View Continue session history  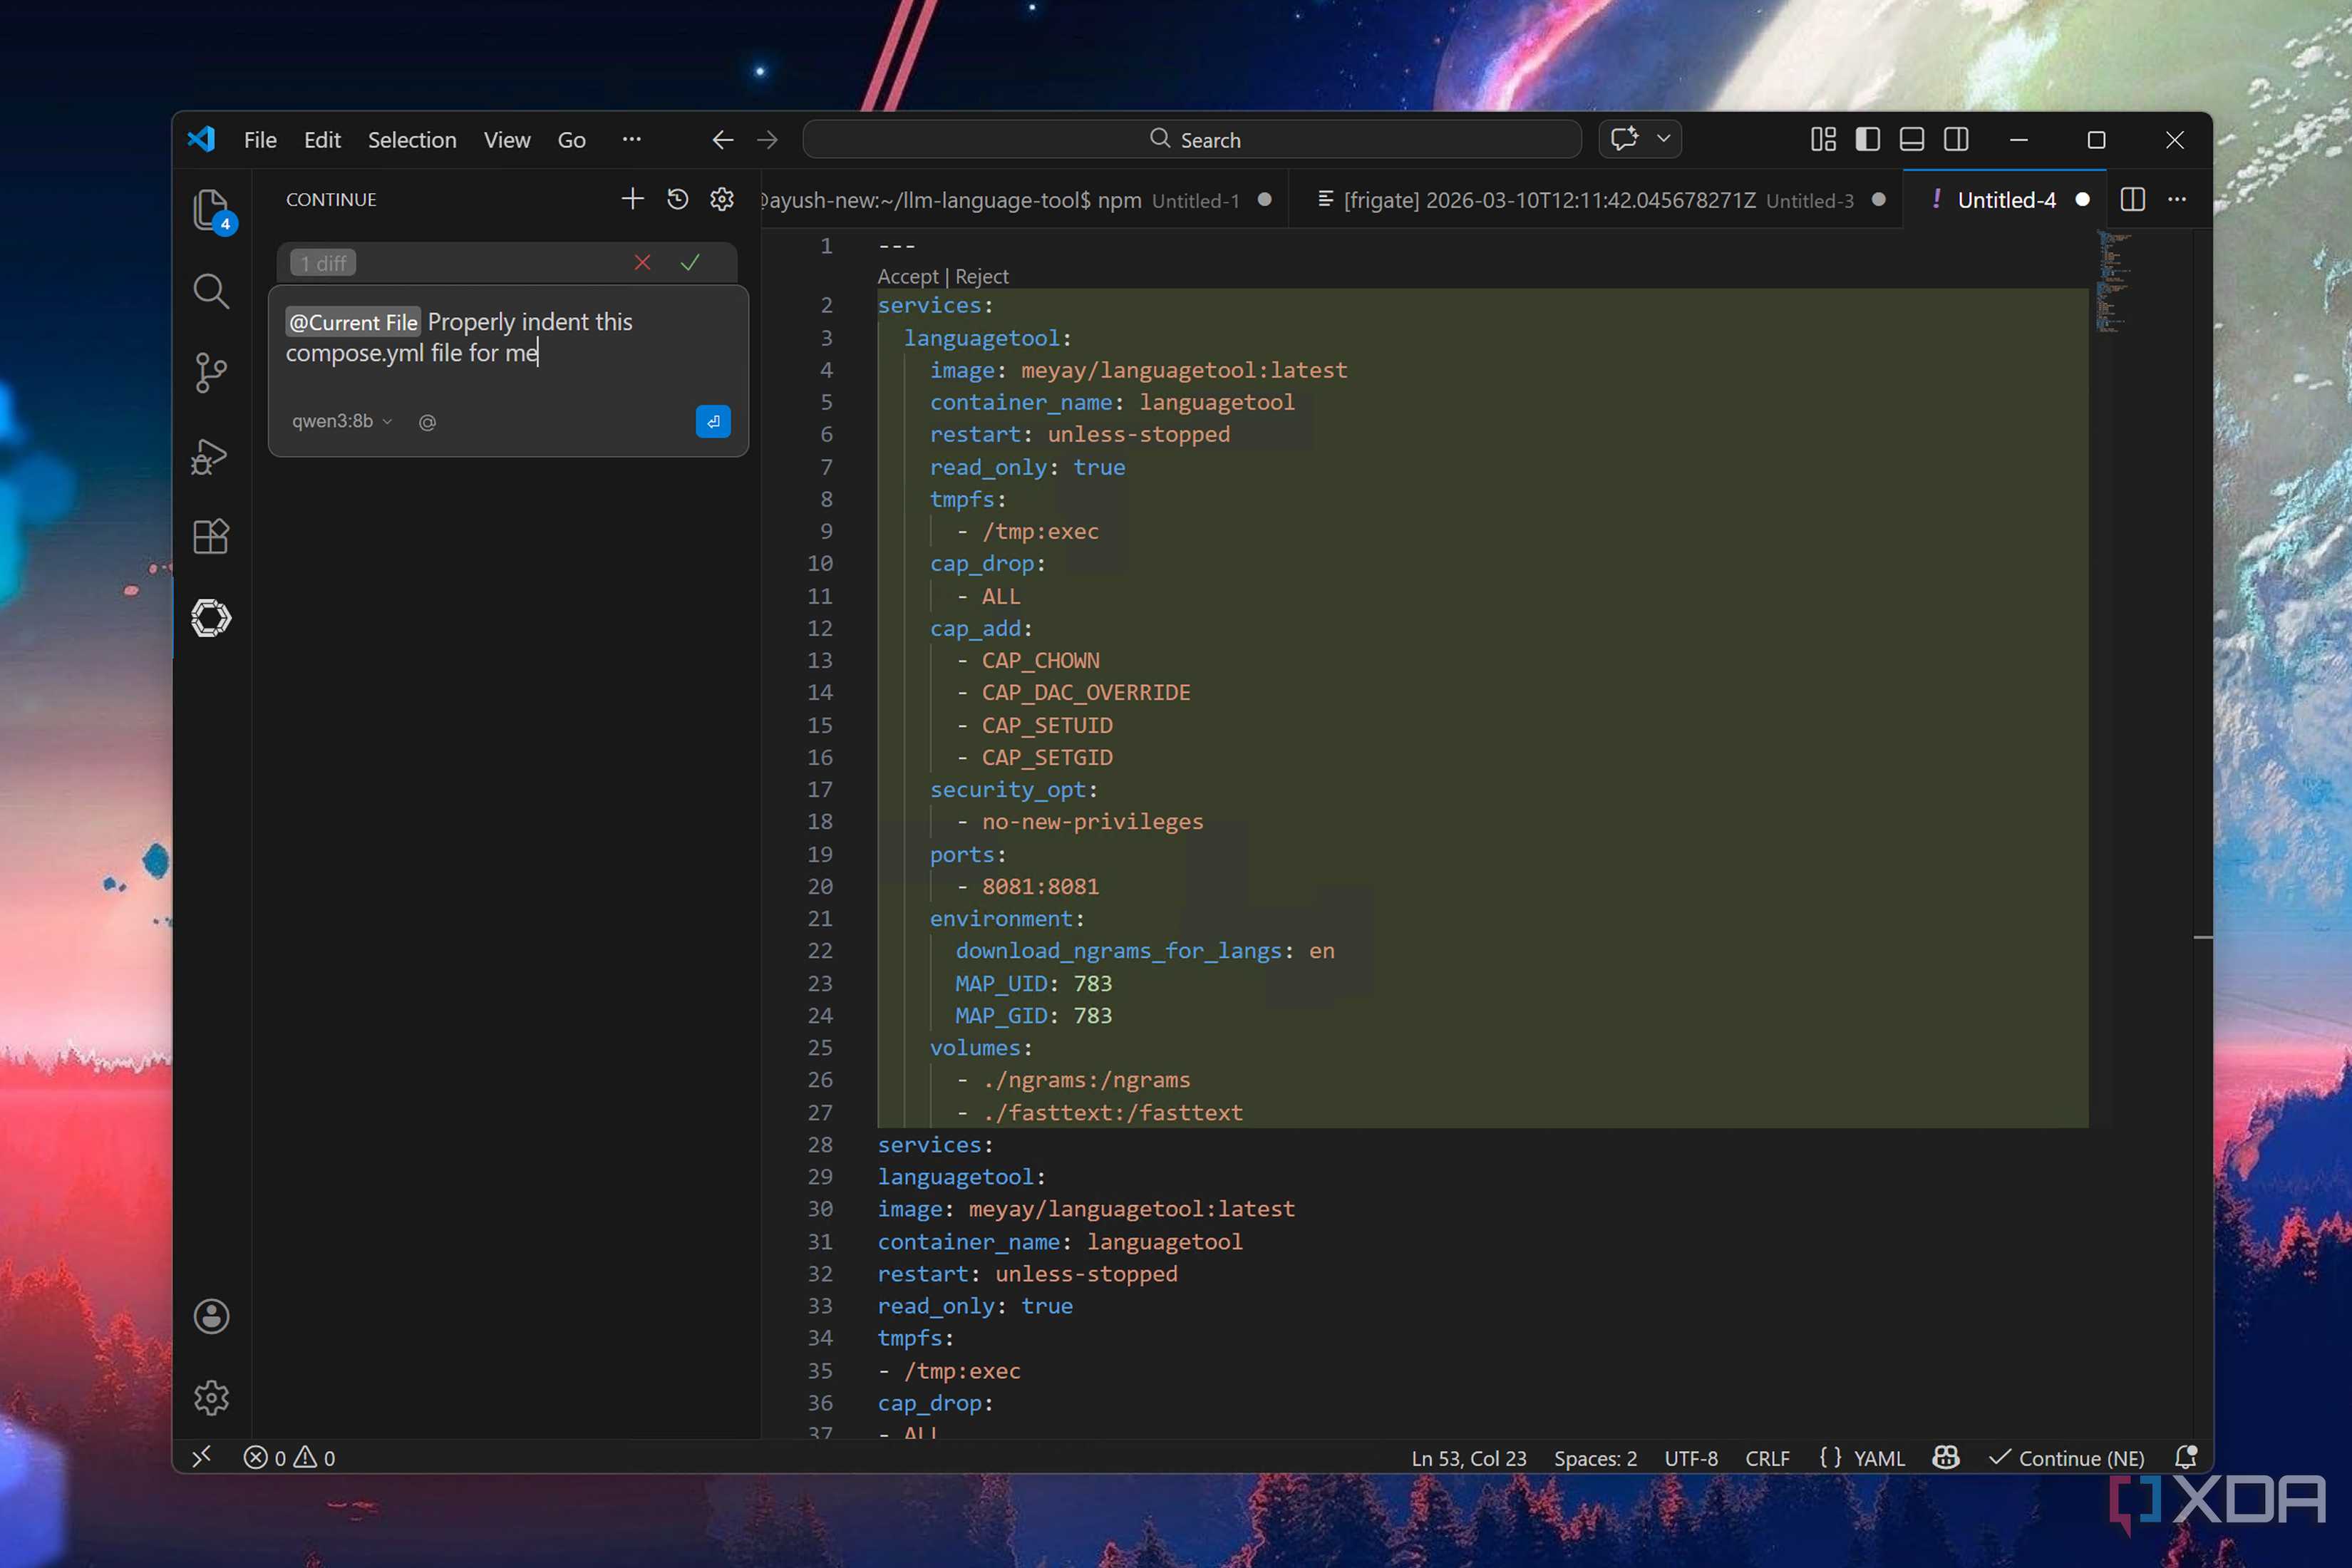pos(677,199)
